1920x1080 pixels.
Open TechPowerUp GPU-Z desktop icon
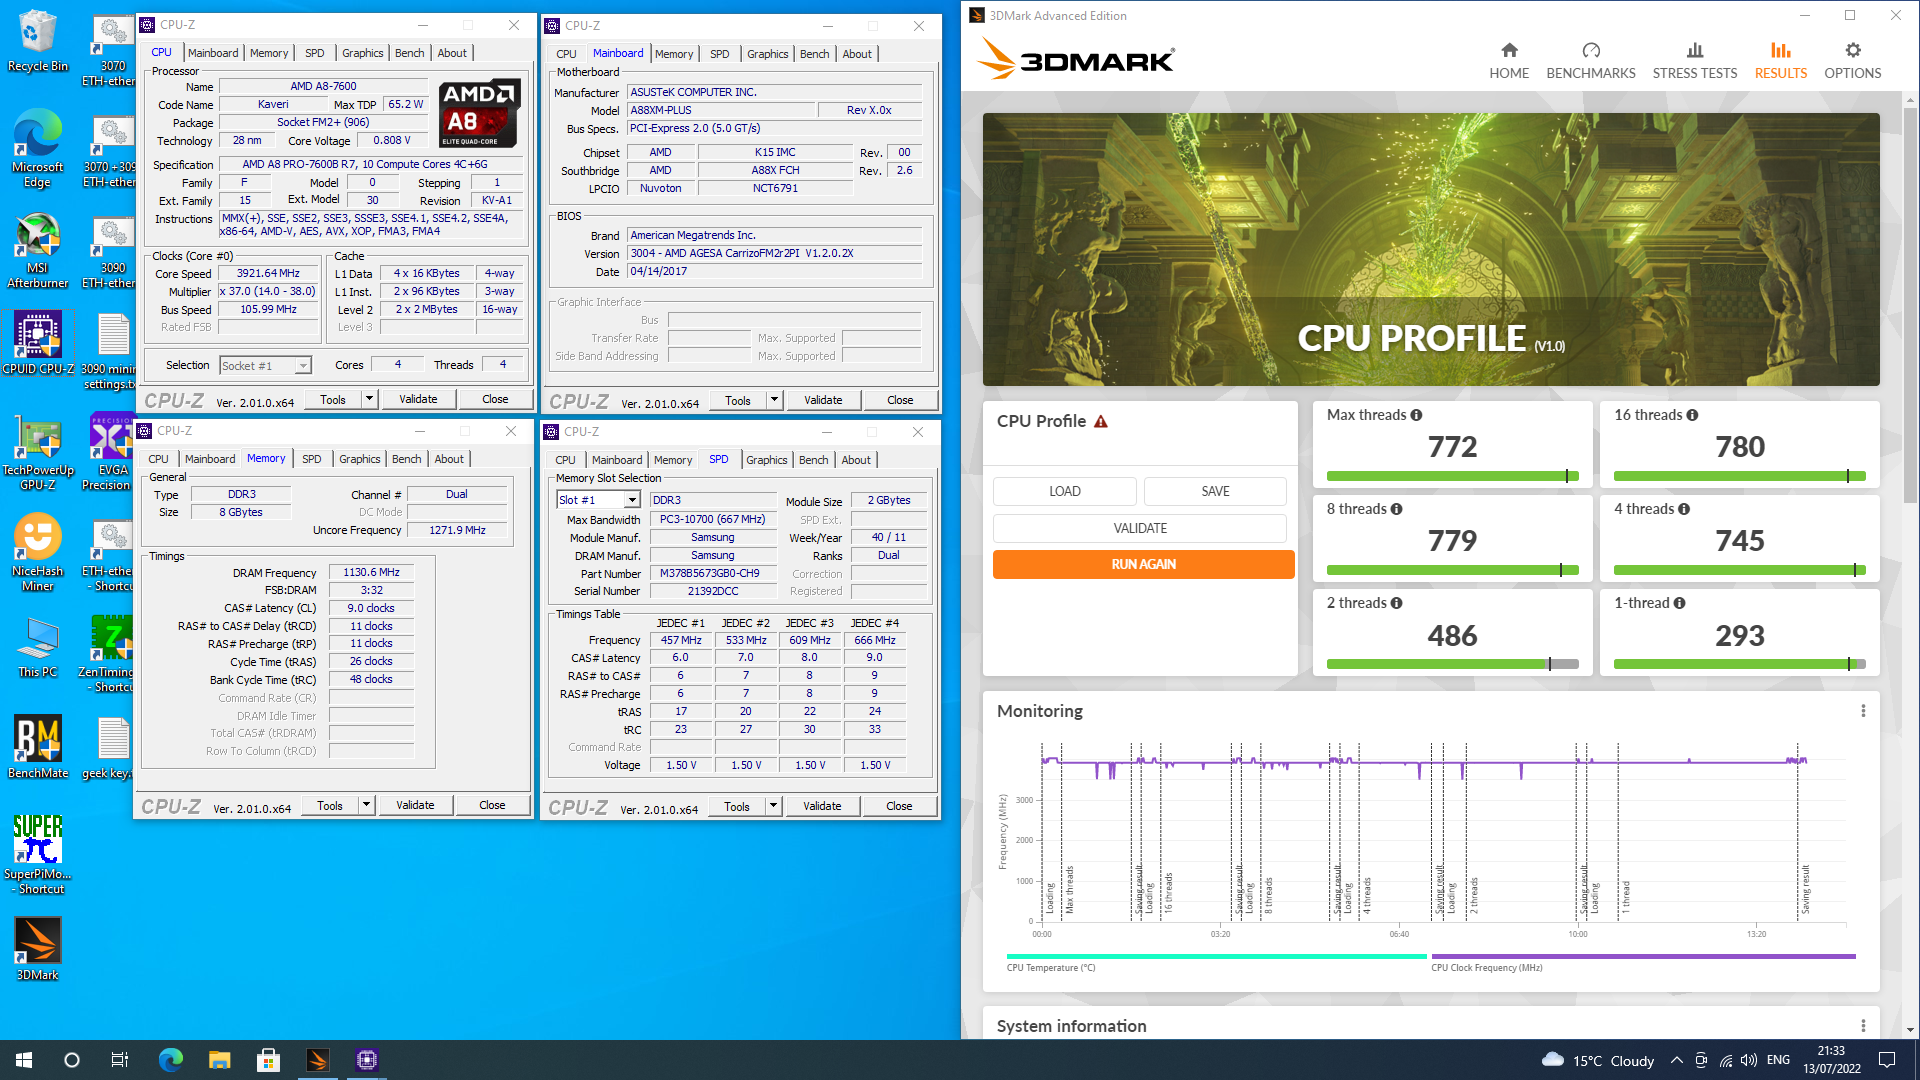click(37, 452)
